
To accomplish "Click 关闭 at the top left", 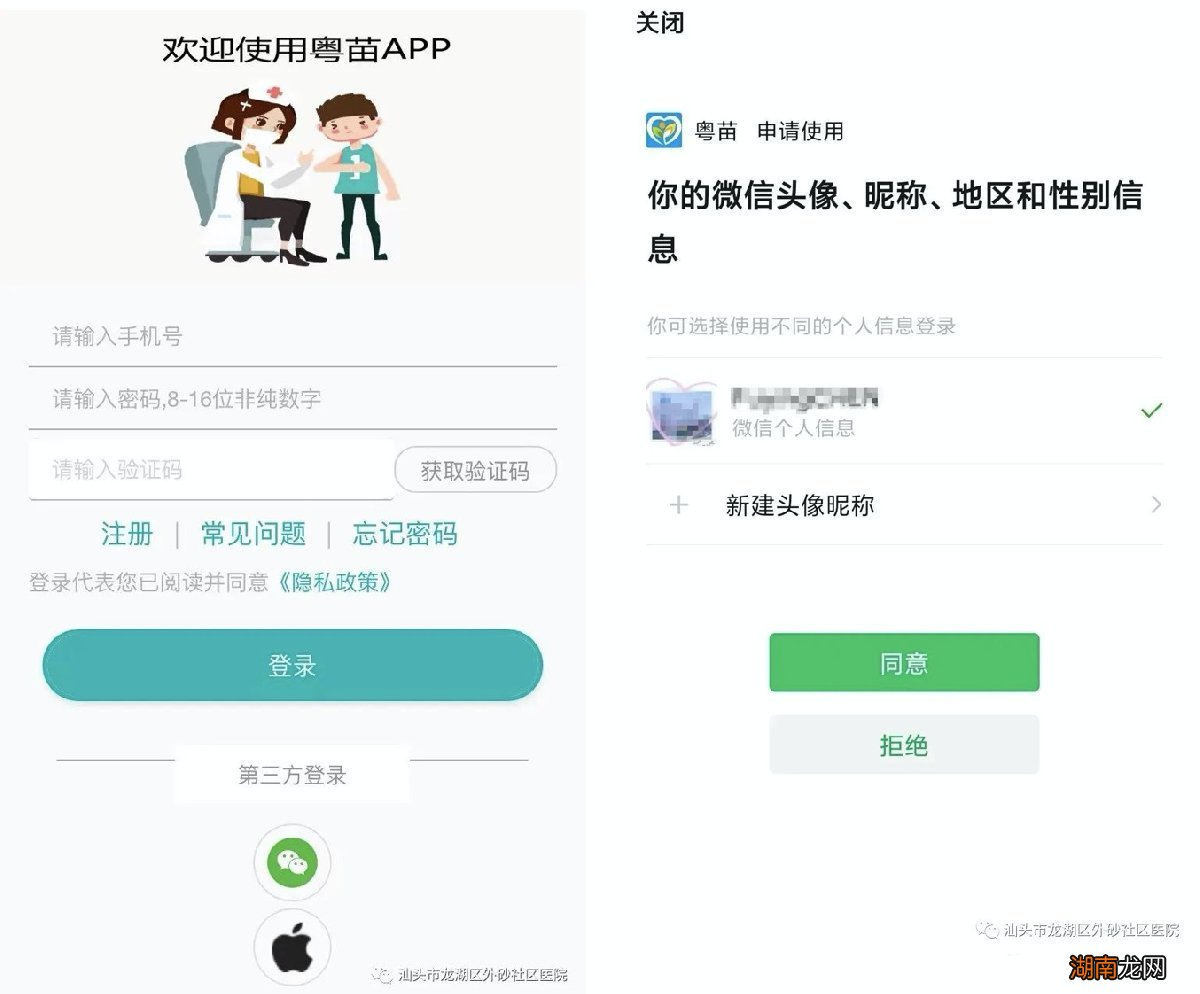I will point(661,23).
